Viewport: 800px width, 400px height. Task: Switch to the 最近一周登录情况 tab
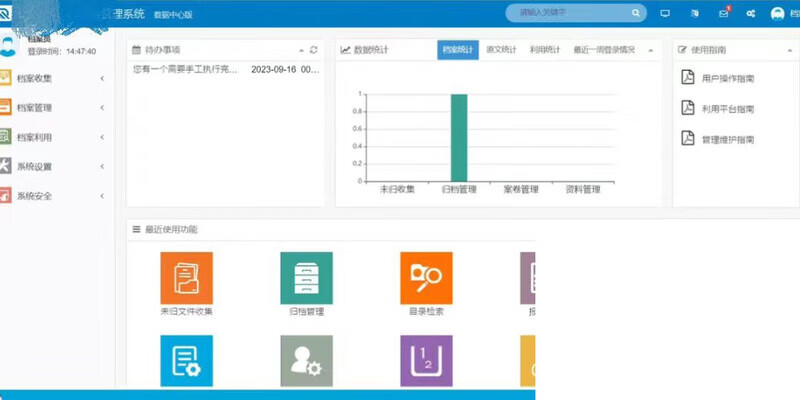pyautogui.click(x=604, y=50)
